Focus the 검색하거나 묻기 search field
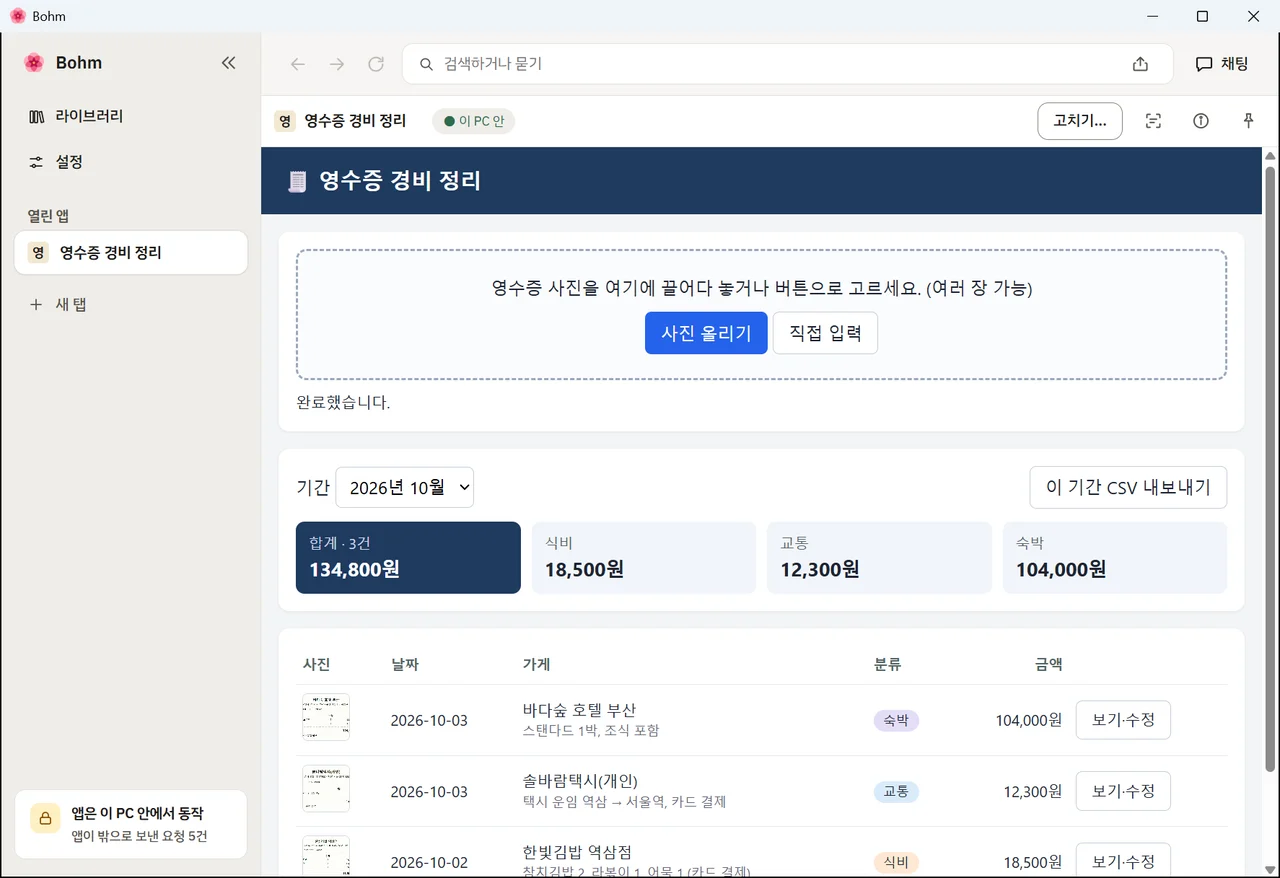1280x878 pixels. pos(786,64)
